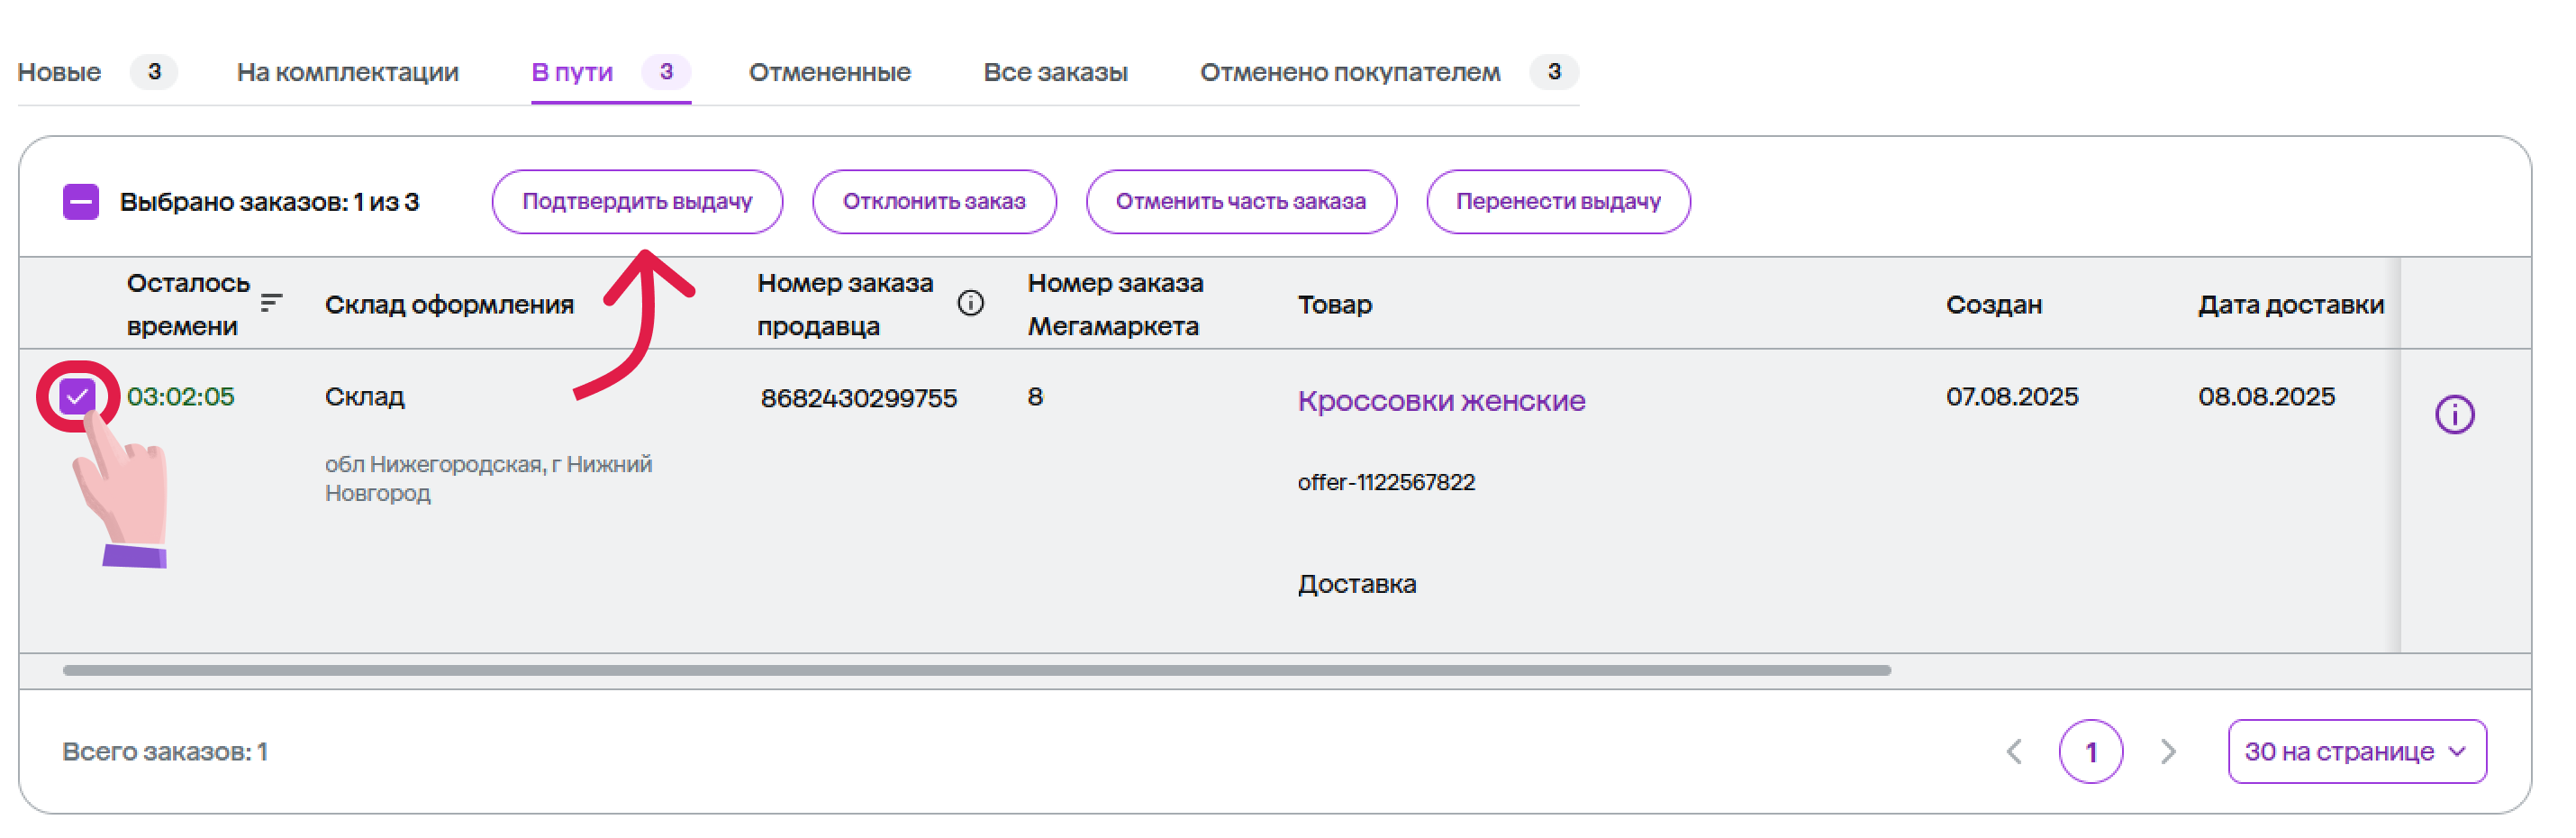The width and height of the screenshot is (2576, 838).
Task: Click the Подтвердить выдачу button
Action: point(637,201)
